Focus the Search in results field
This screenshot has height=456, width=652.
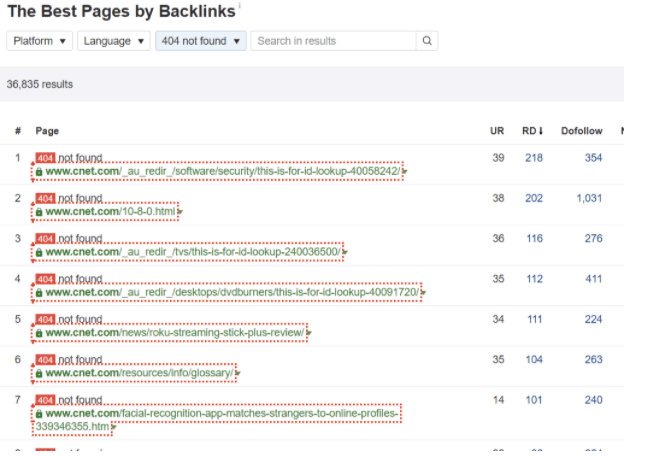[333, 41]
